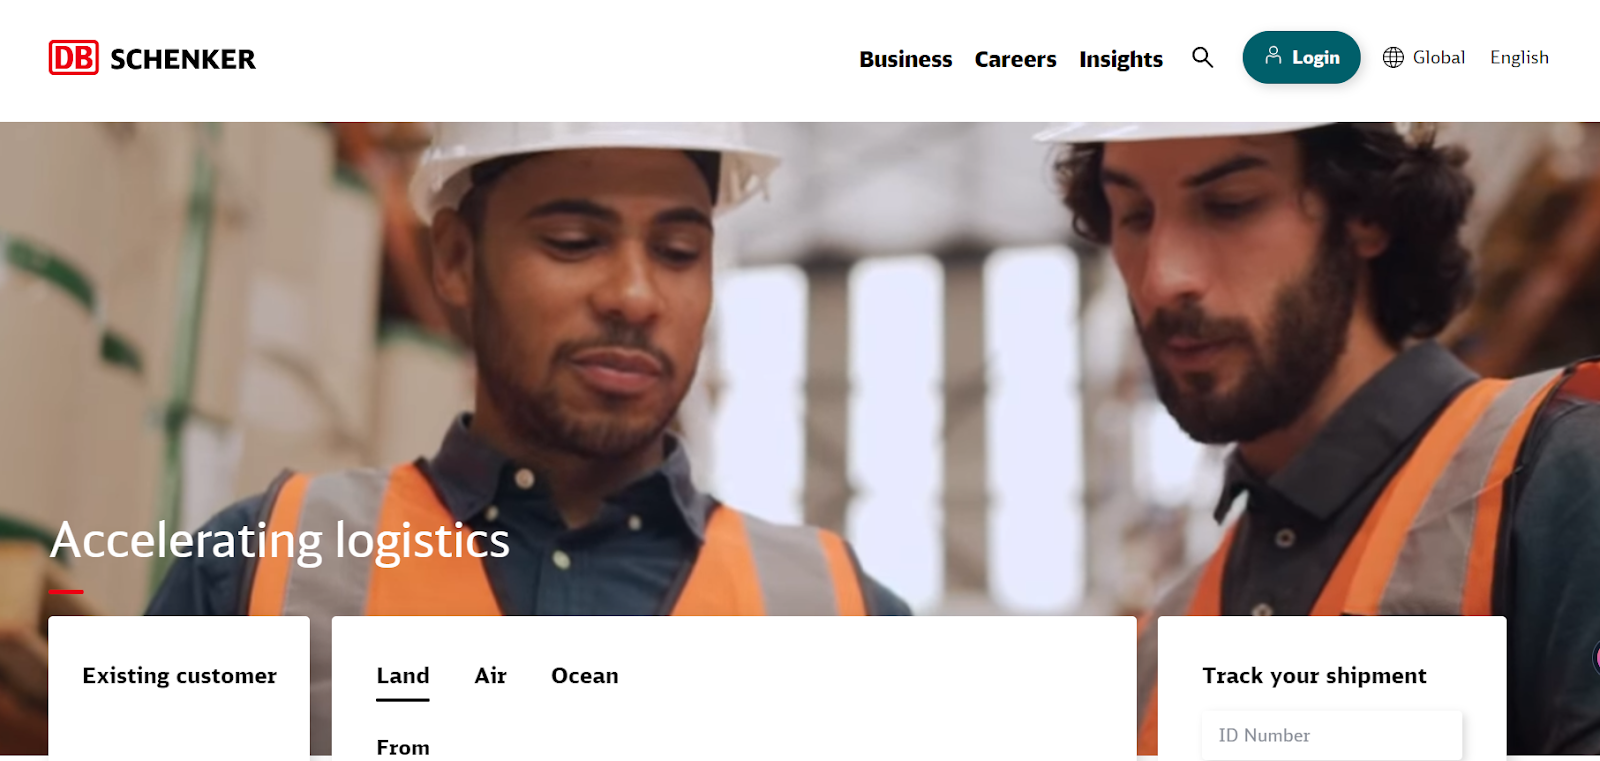Screen dimensions: 1600x761
Task: Open the Business menu
Action: pyautogui.click(x=905, y=59)
